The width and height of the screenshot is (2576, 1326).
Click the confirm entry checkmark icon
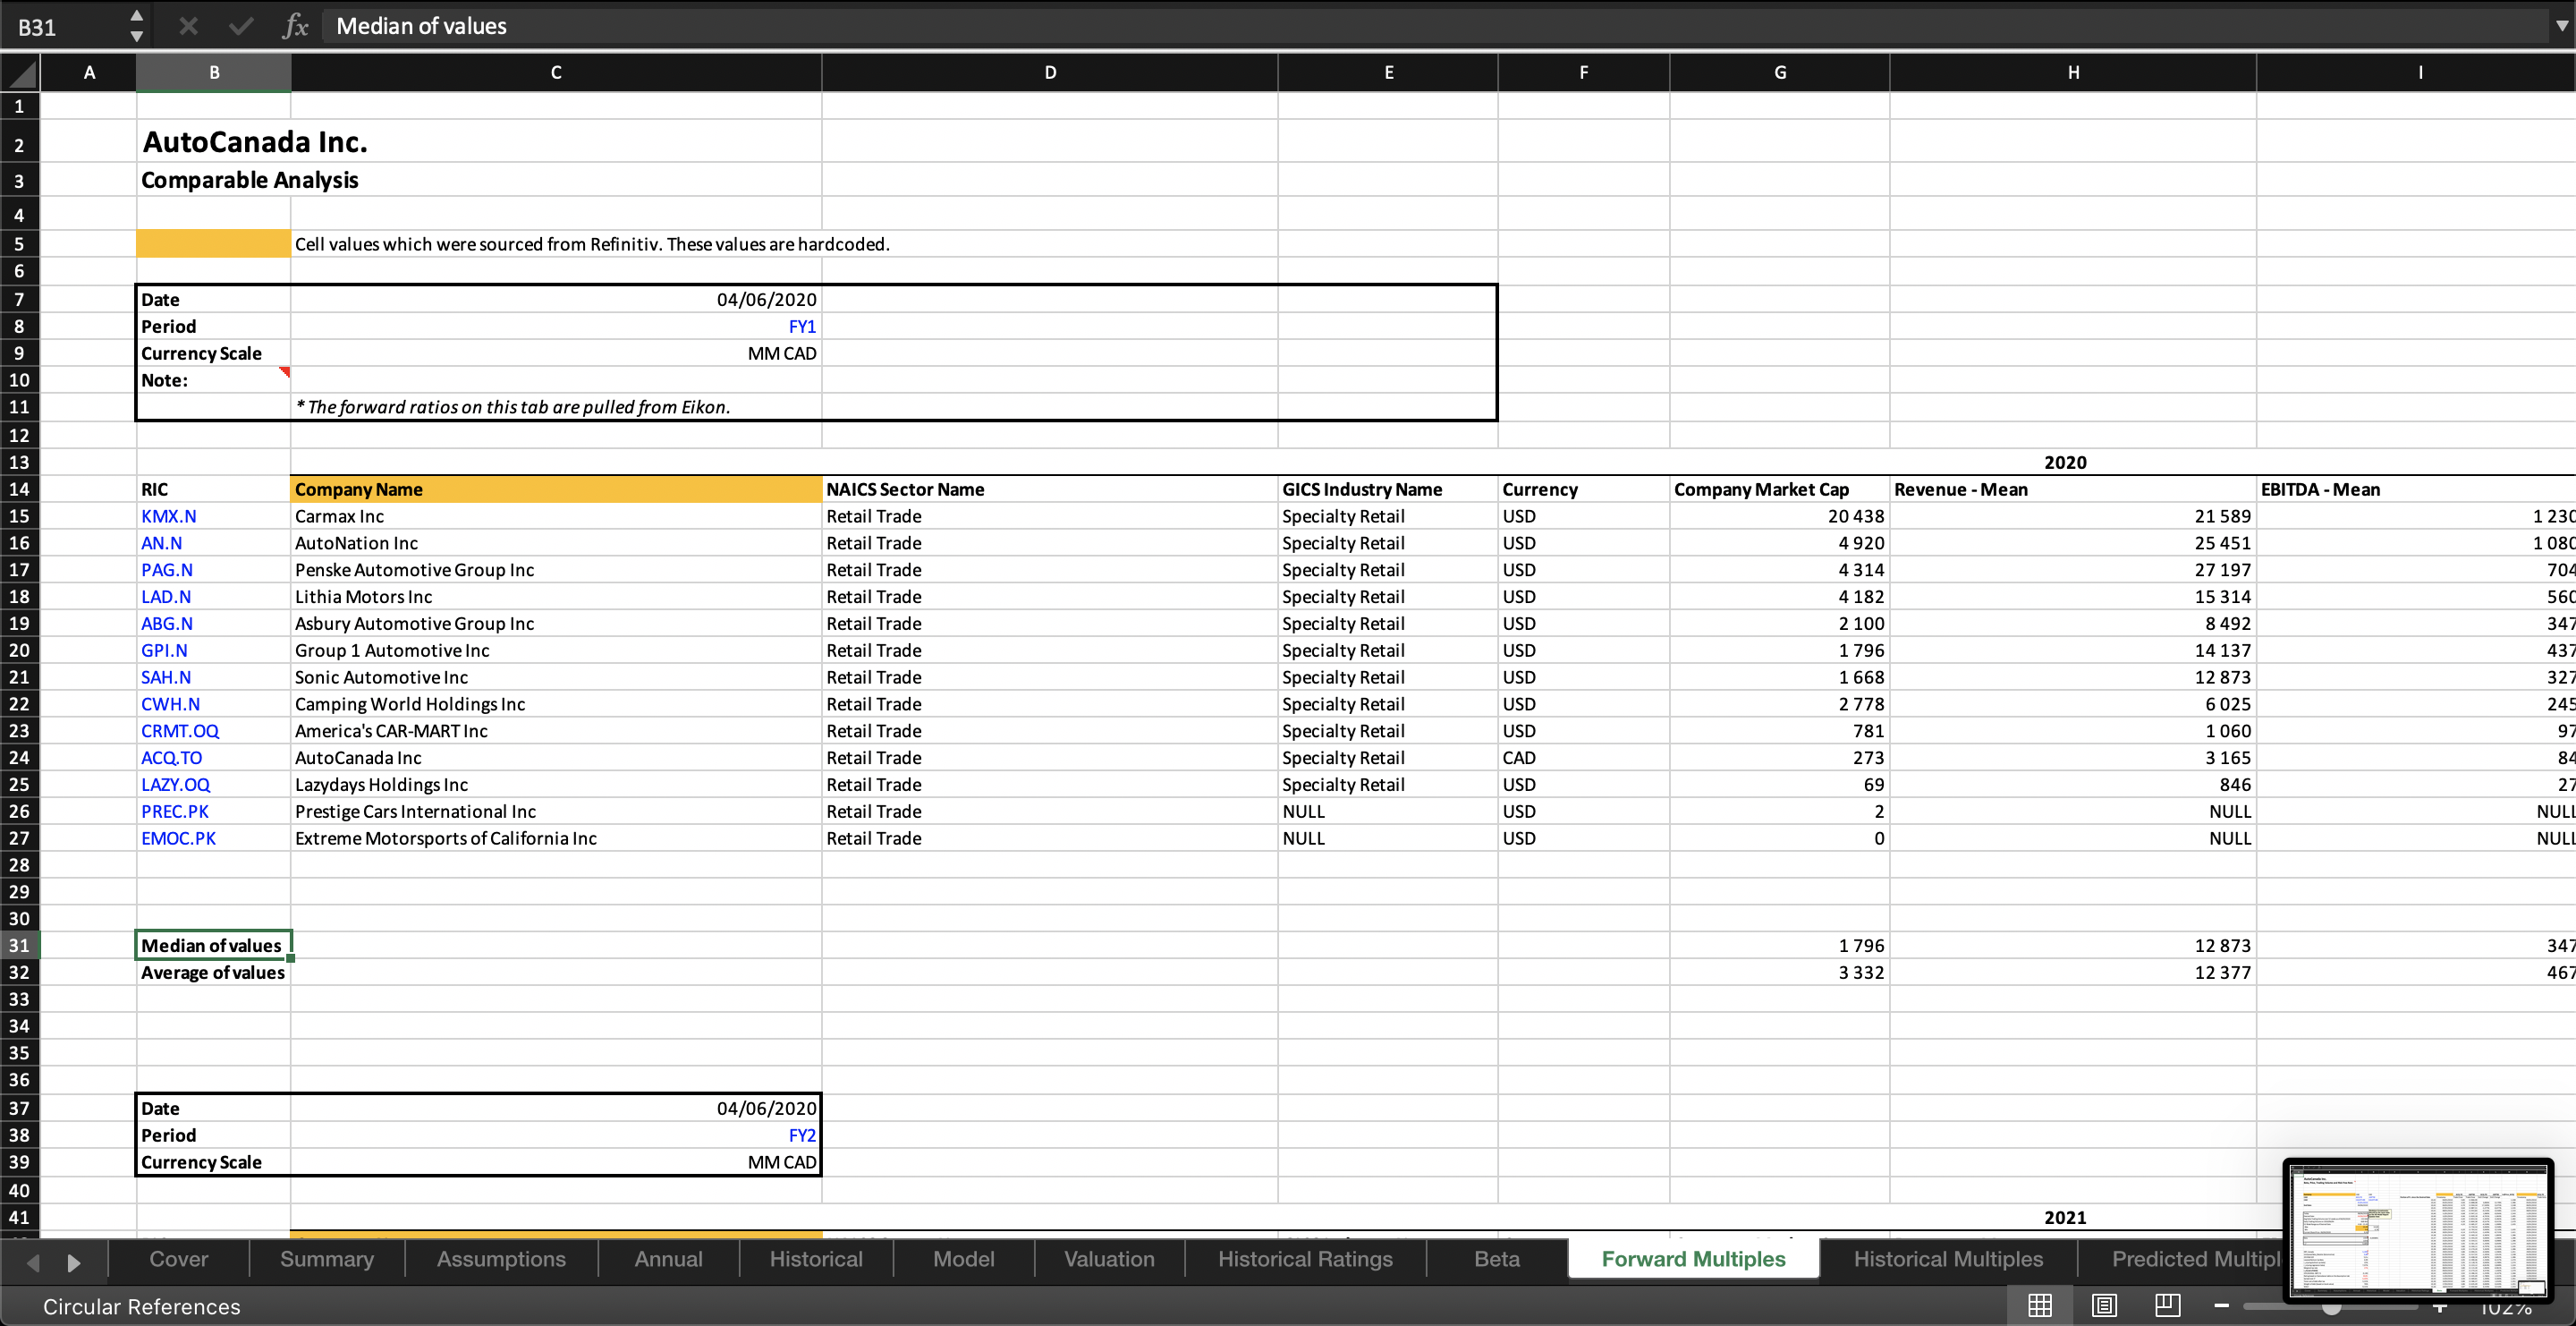tap(241, 26)
